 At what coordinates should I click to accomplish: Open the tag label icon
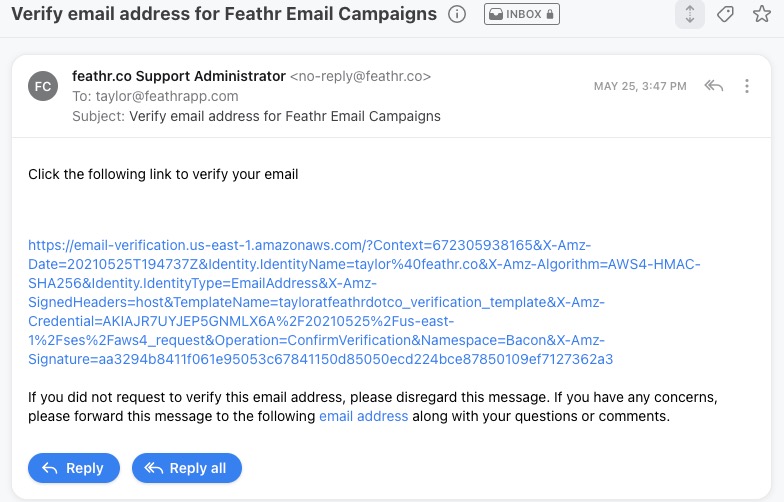(725, 14)
